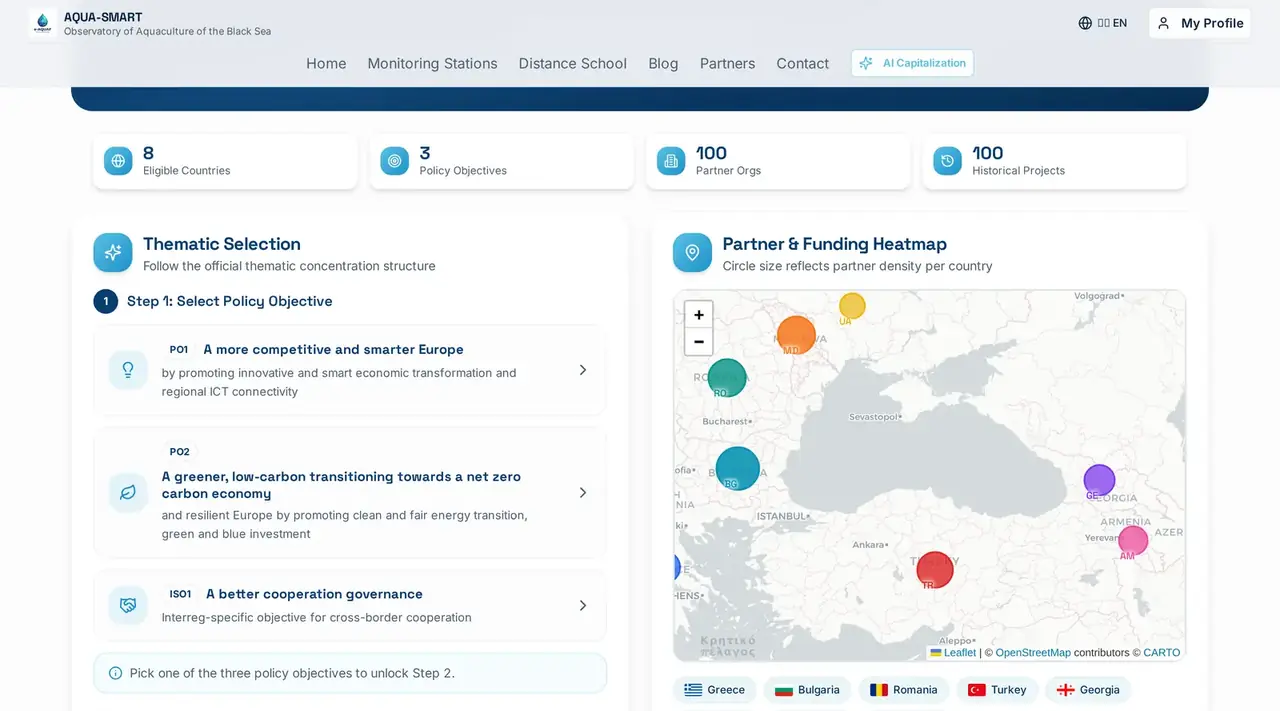Screen dimensions: 1280x711
Task: Go to the Home page
Action: [x=326, y=63]
